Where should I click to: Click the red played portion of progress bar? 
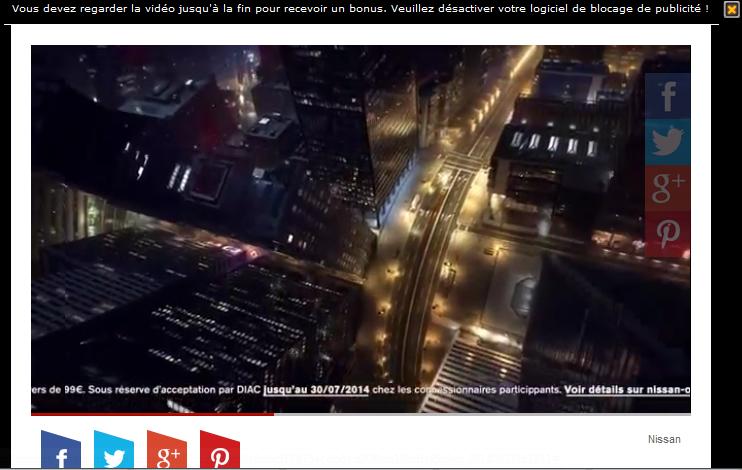coord(150,413)
